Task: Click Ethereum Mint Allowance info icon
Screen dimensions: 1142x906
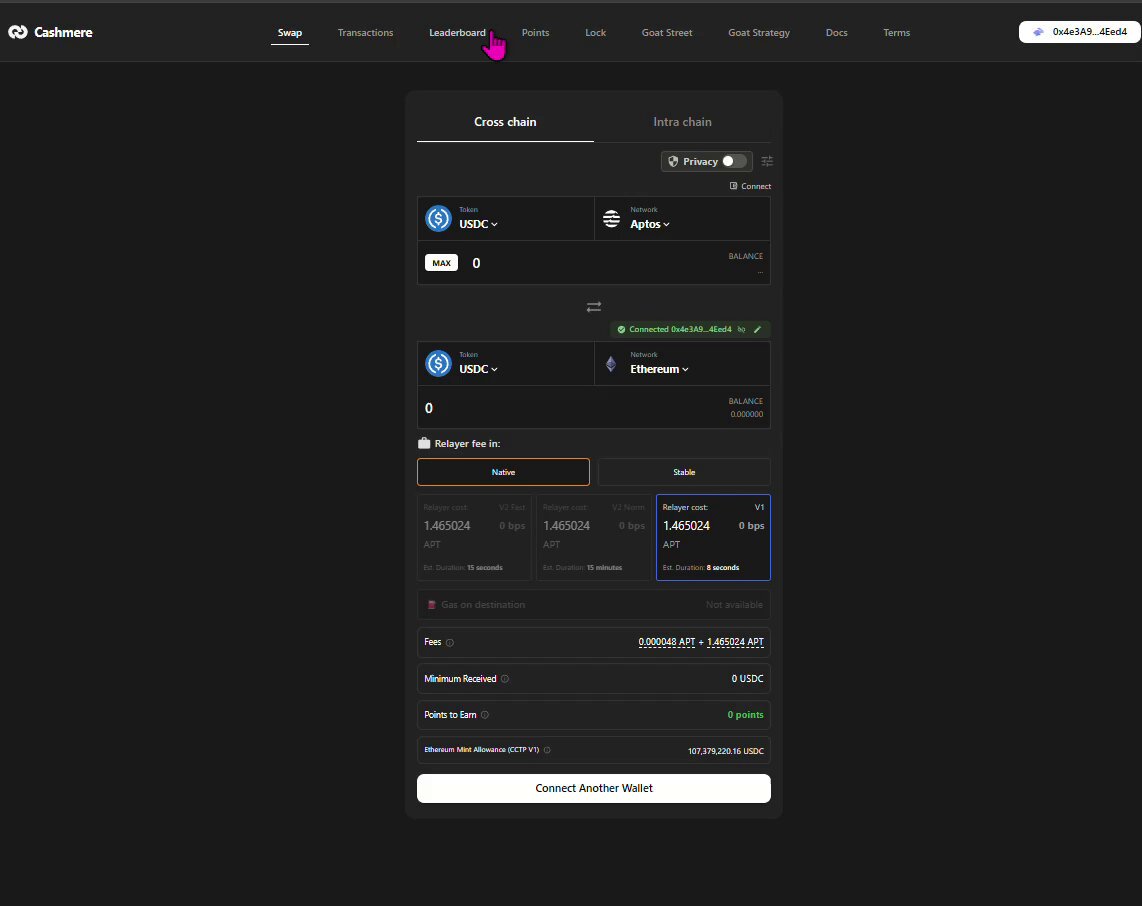Action: coord(547,750)
